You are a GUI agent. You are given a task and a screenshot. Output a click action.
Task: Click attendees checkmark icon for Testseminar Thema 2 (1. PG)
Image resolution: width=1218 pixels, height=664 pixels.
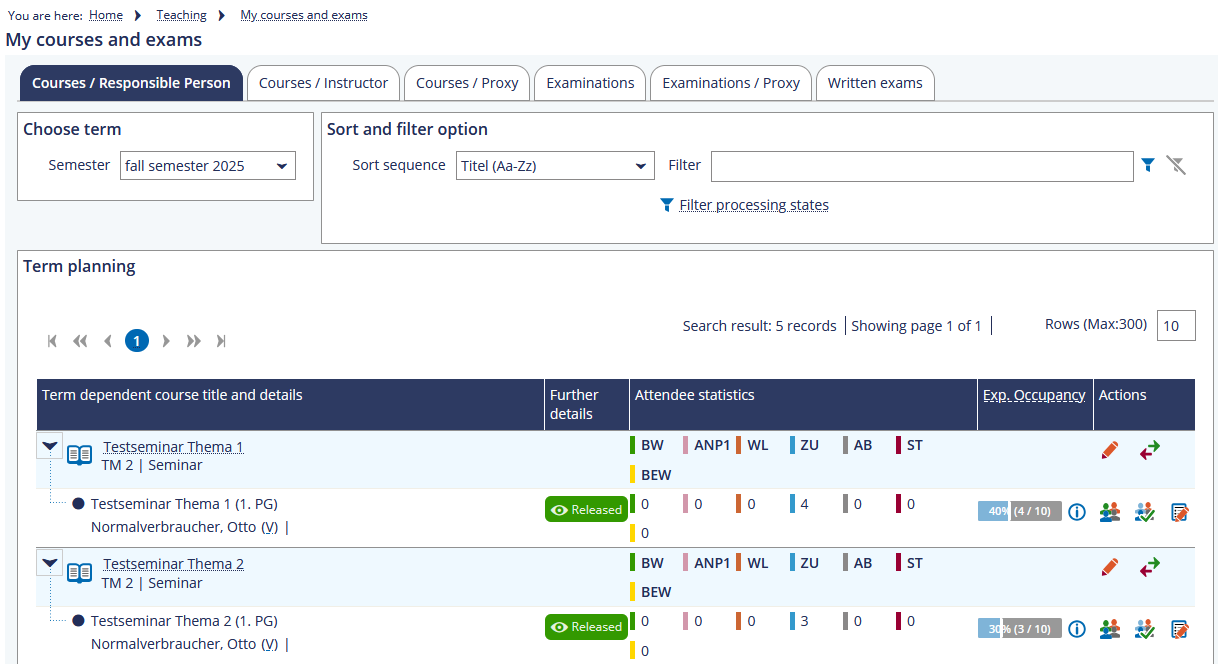point(1145,629)
